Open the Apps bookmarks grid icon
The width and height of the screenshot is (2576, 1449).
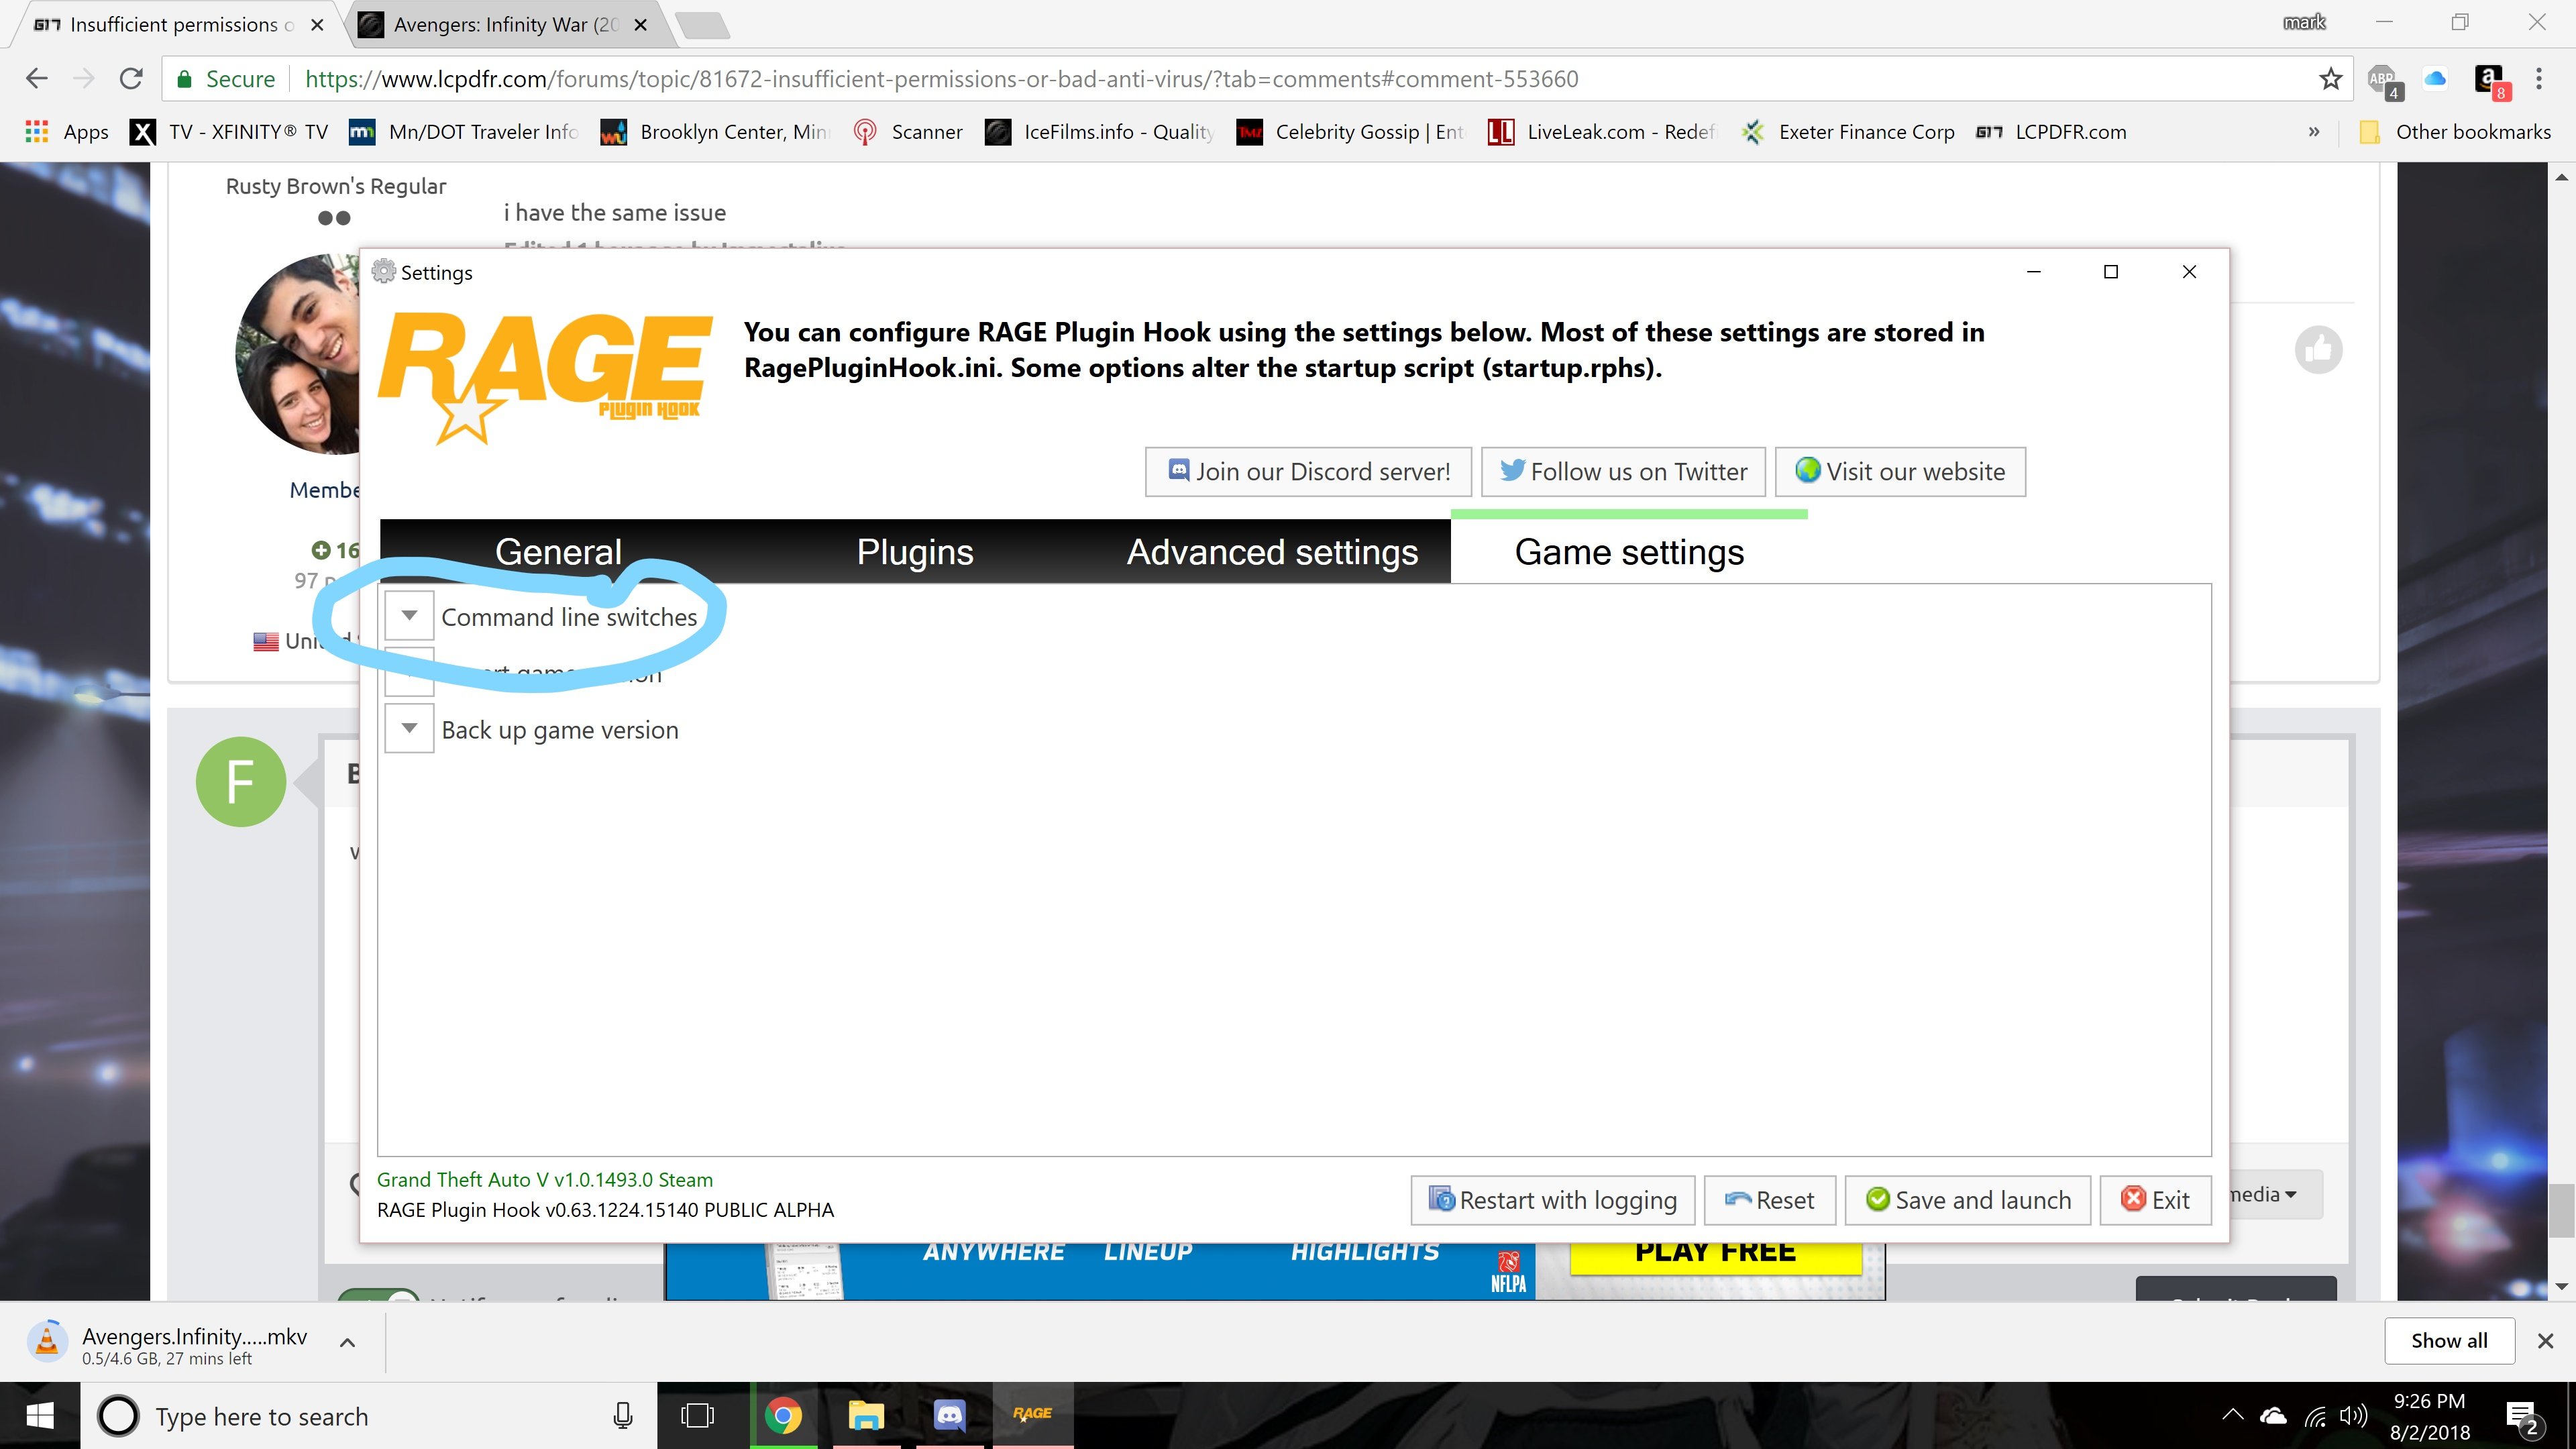click(x=37, y=132)
